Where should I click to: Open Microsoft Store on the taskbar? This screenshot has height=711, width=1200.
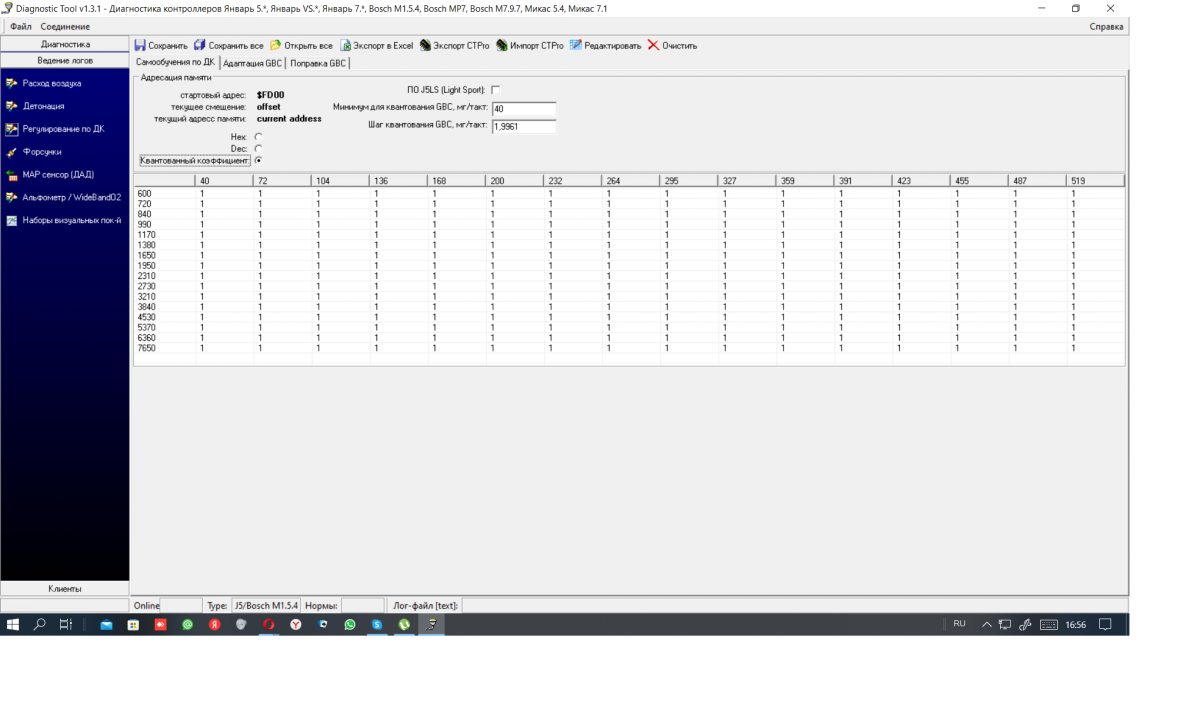(x=133, y=624)
